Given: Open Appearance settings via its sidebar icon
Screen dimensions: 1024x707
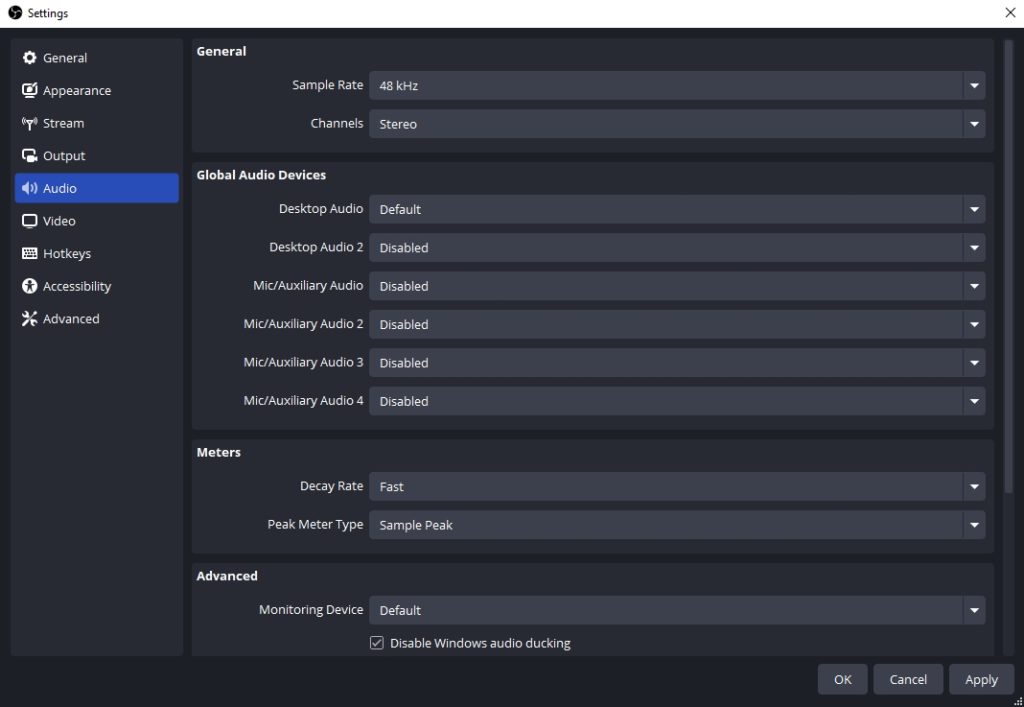Looking at the screenshot, I should (x=29, y=90).
